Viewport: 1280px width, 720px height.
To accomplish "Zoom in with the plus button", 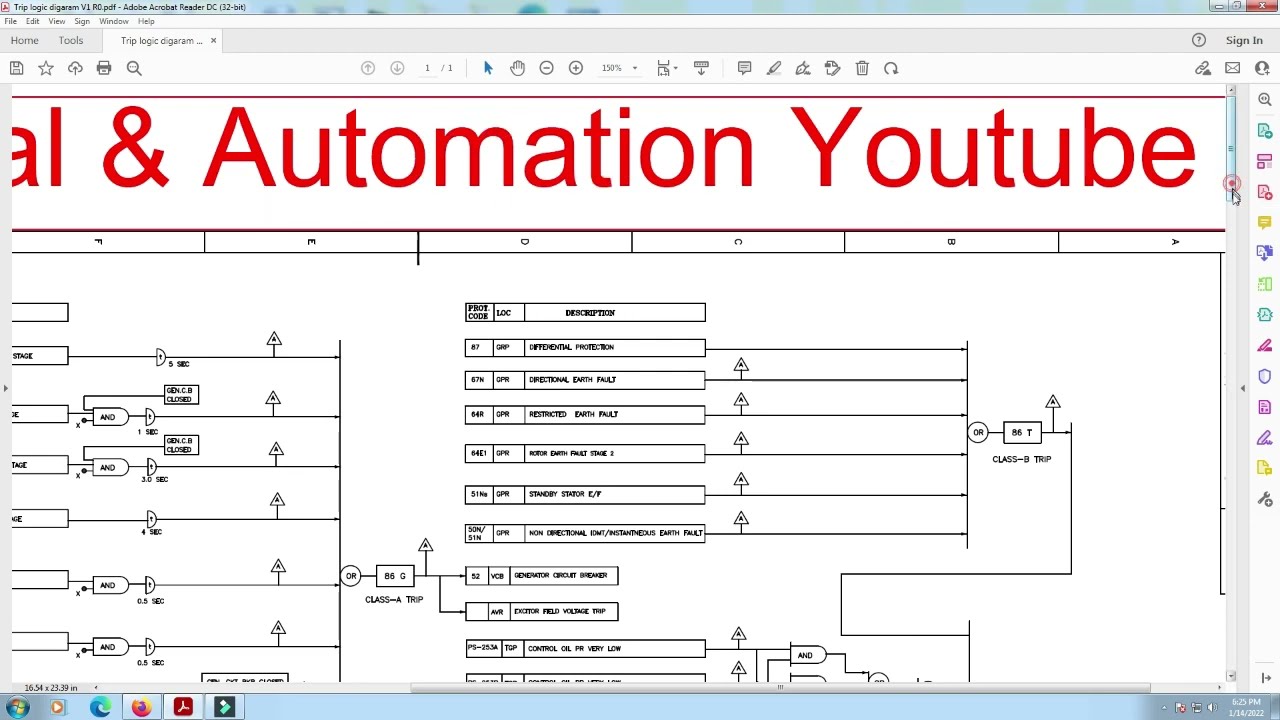I will point(576,68).
